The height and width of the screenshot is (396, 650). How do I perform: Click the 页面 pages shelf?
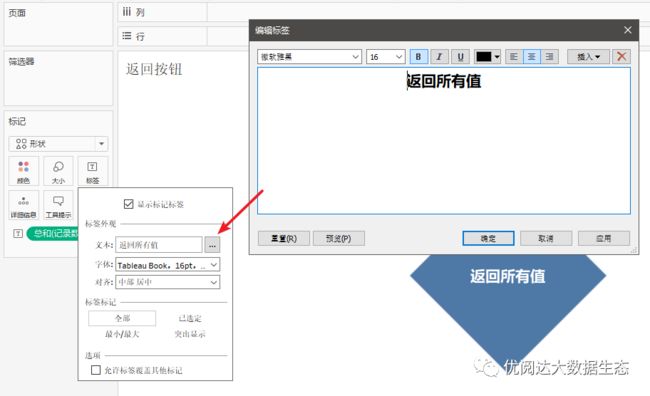click(58, 24)
